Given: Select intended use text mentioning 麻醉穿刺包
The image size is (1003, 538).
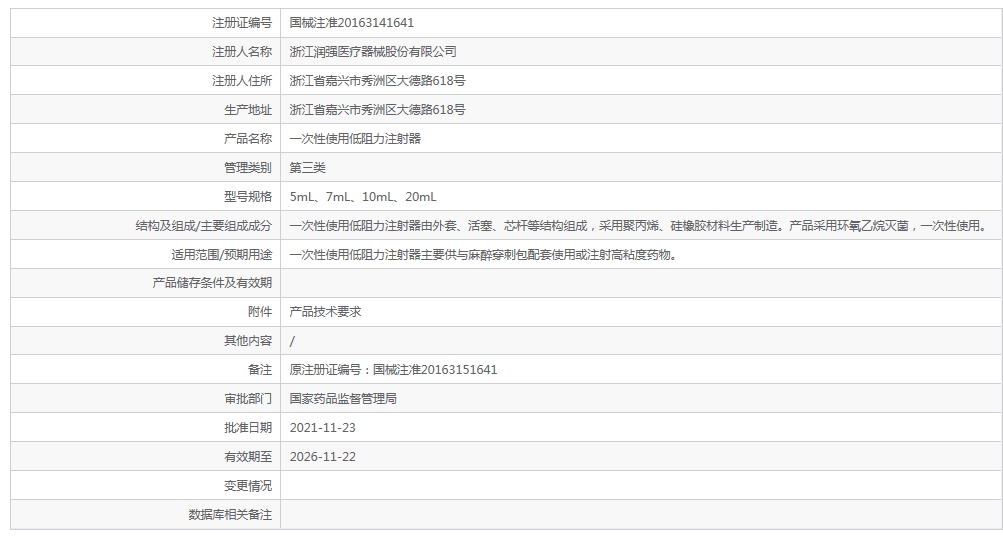Looking at the screenshot, I should click(x=484, y=255).
